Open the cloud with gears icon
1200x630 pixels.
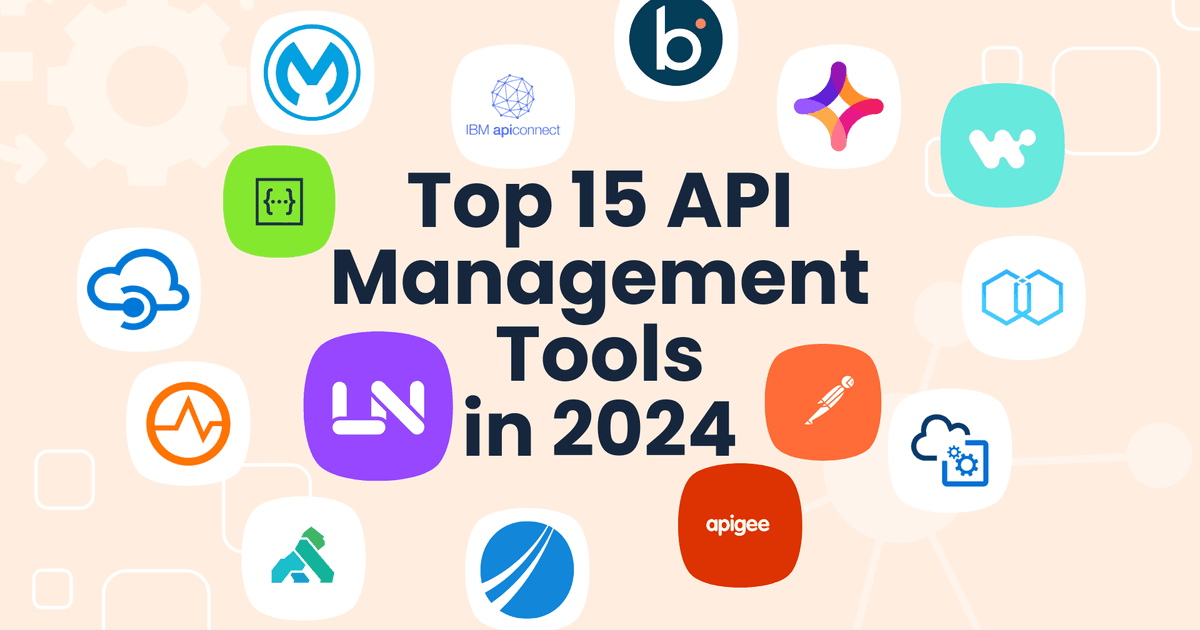point(950,451)
